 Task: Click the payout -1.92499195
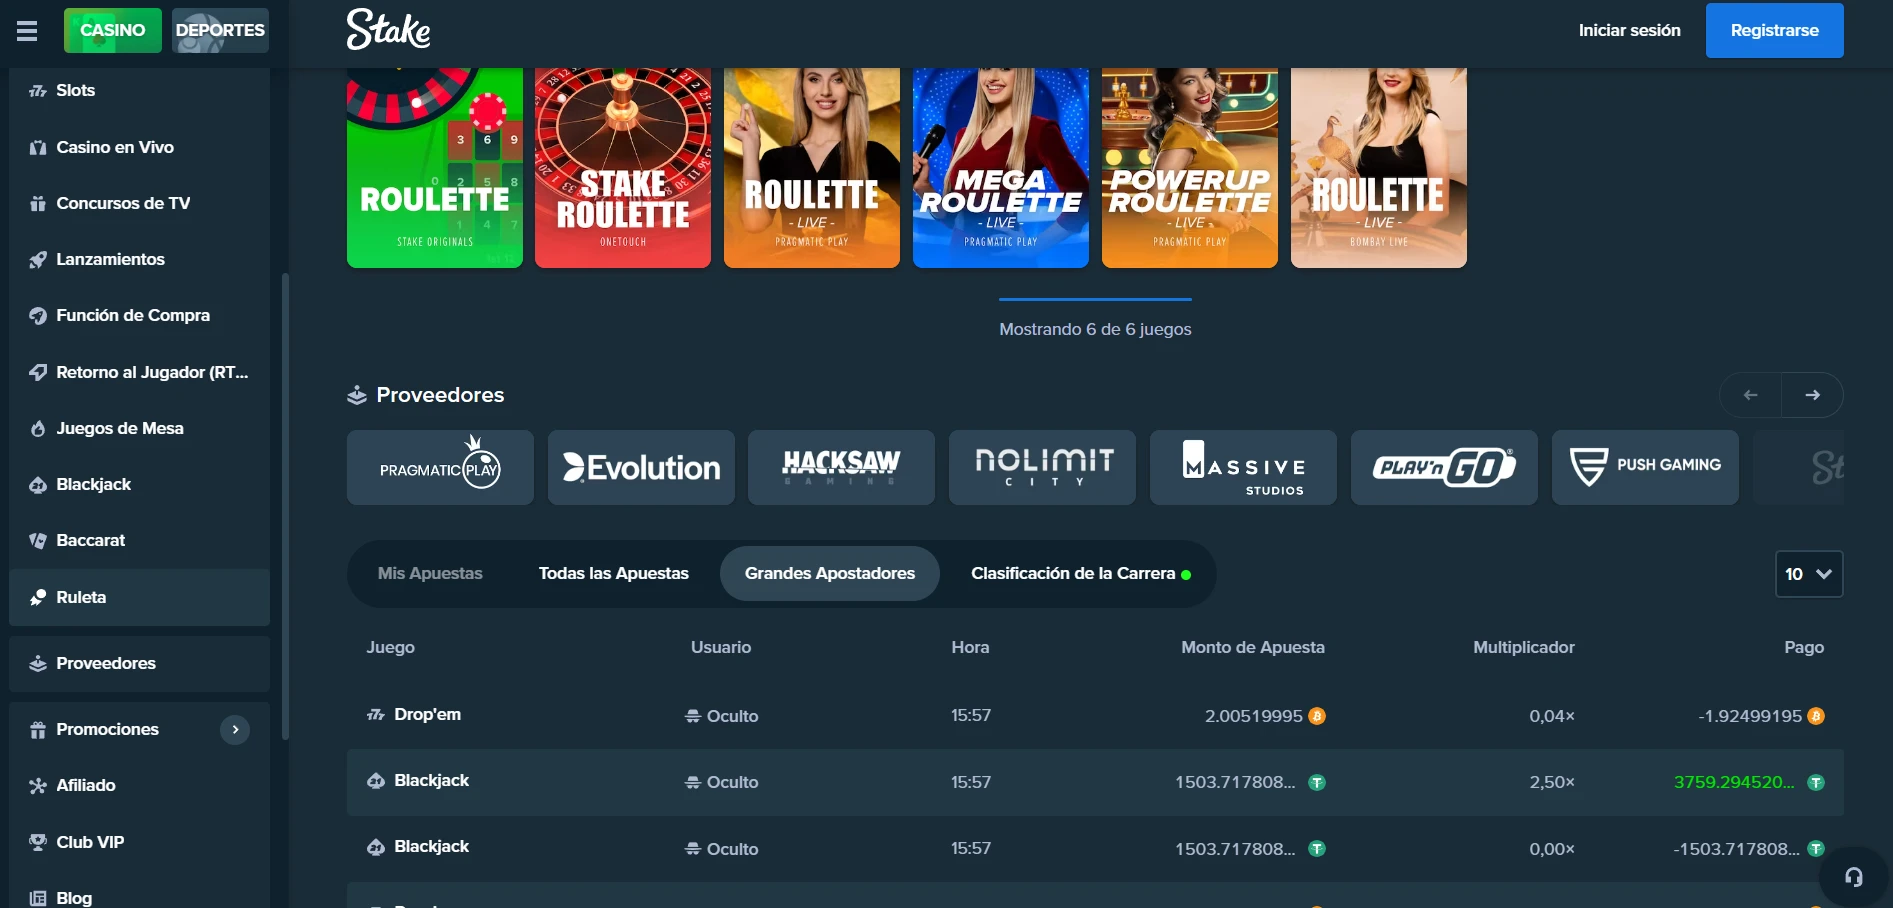click(1750, 716)
